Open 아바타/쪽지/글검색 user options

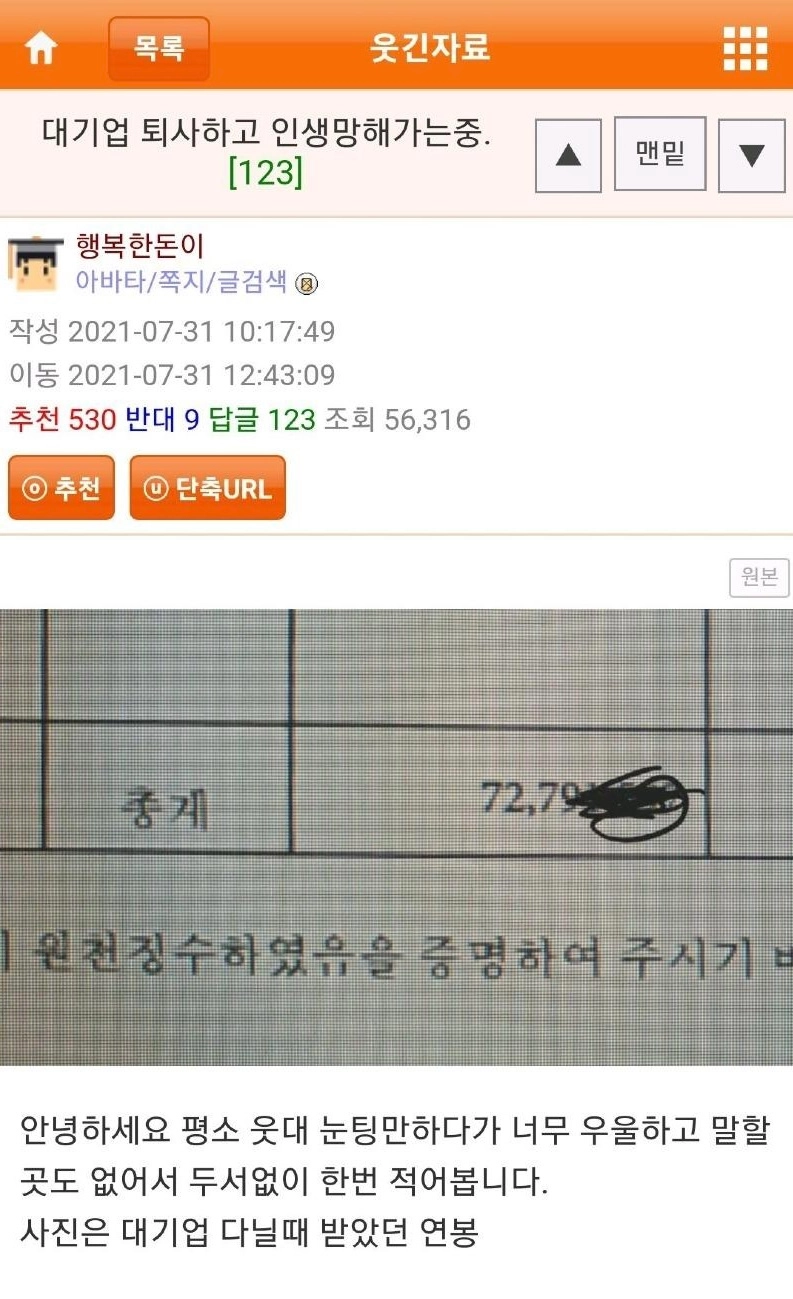[182, 283]
